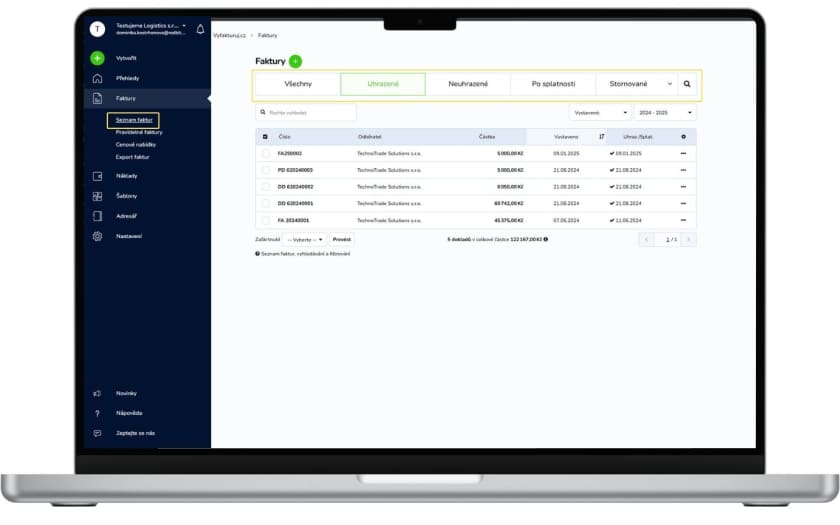Open three-dot menu for FA 20240001
This screenshot has width=840, height=525.
click(x=683, y=220)
